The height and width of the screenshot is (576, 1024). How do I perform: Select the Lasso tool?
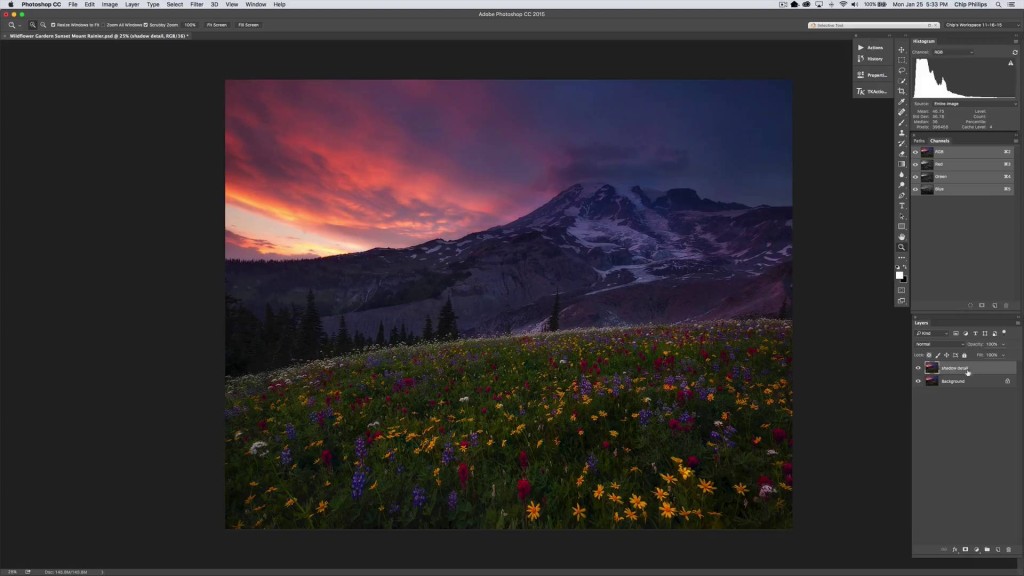coord(901,70)
